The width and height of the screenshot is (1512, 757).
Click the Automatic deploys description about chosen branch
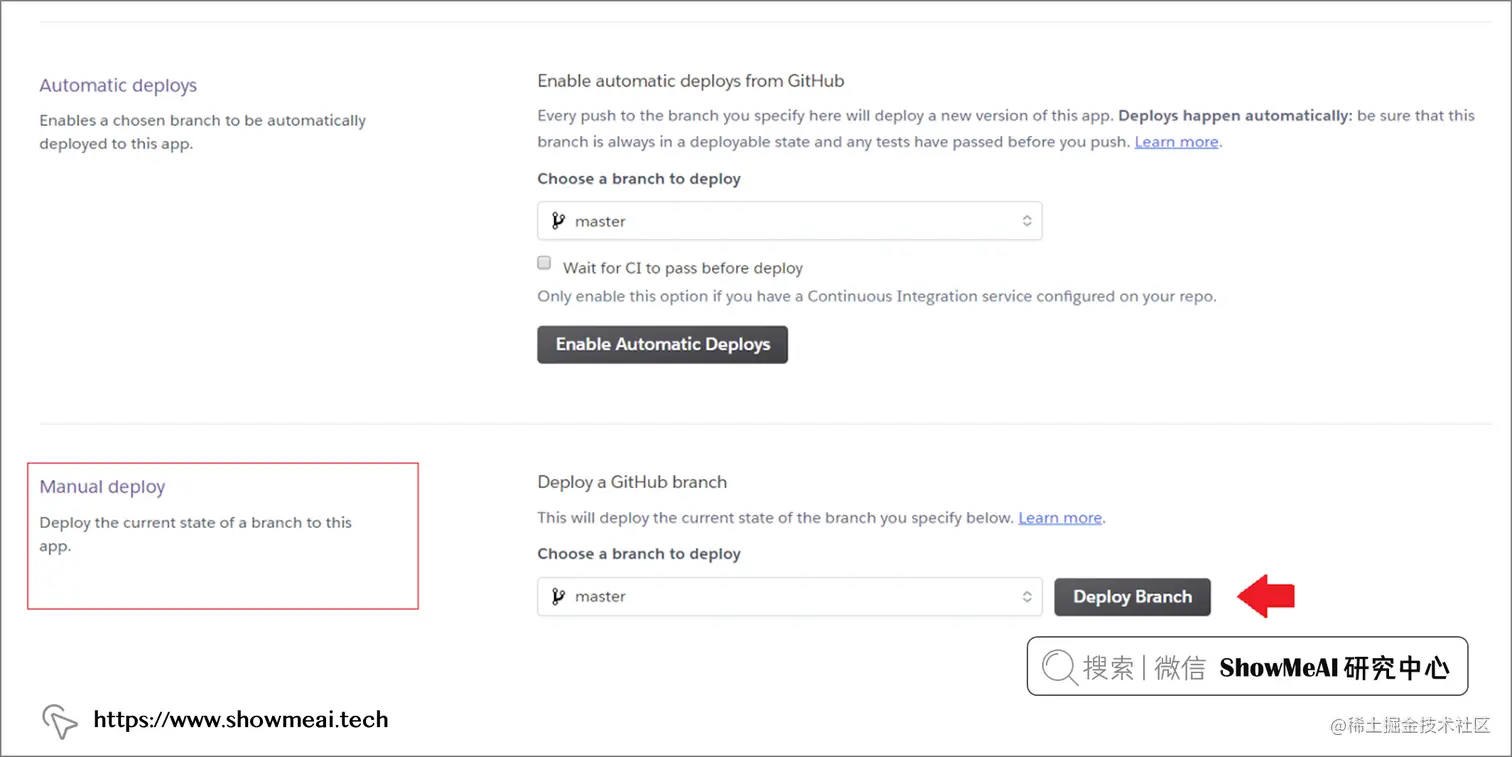click(203, 132)
